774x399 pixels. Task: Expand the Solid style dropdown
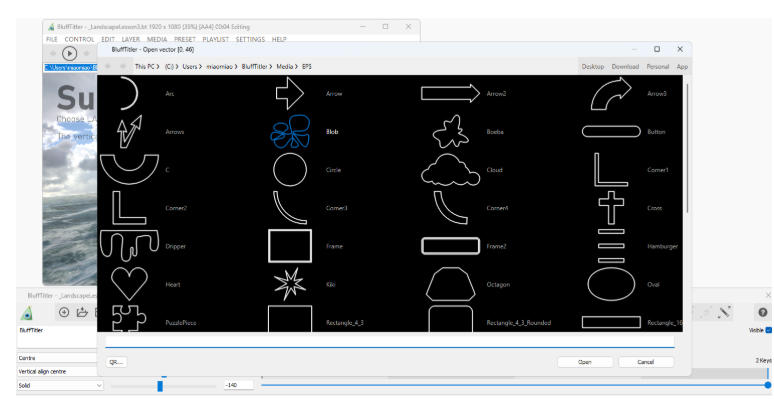click(60, 385)
